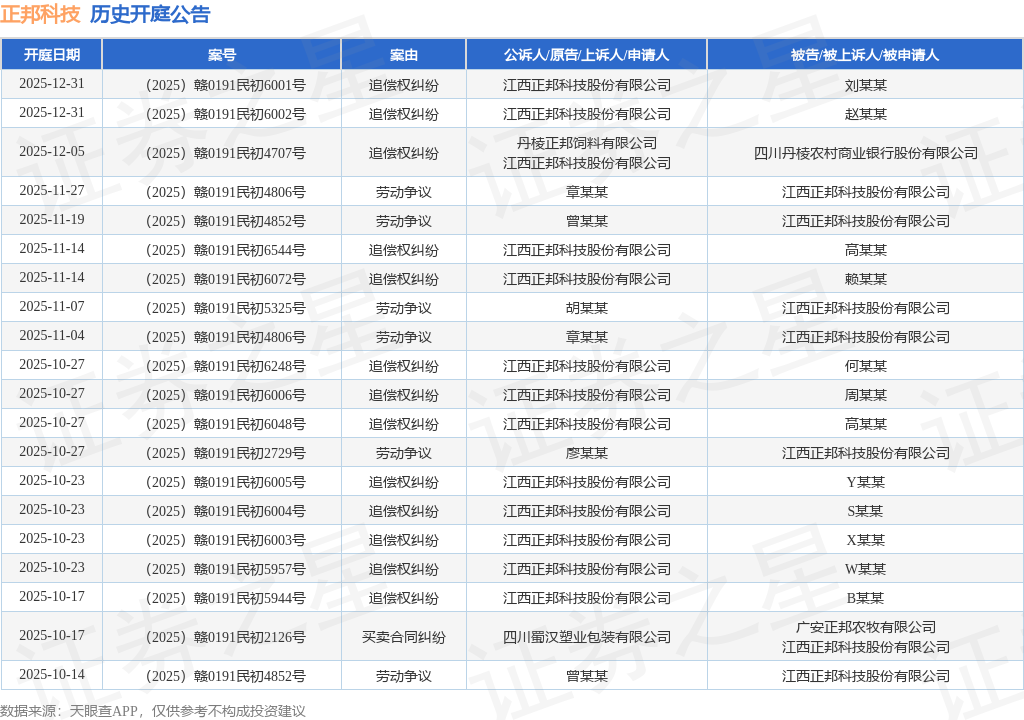Select the 案号 column header
1024x720 pixels.
click(x=221, y=55)
